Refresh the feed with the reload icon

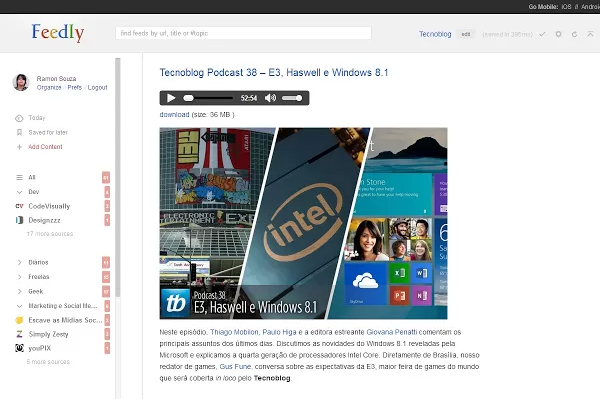point(574,34)
